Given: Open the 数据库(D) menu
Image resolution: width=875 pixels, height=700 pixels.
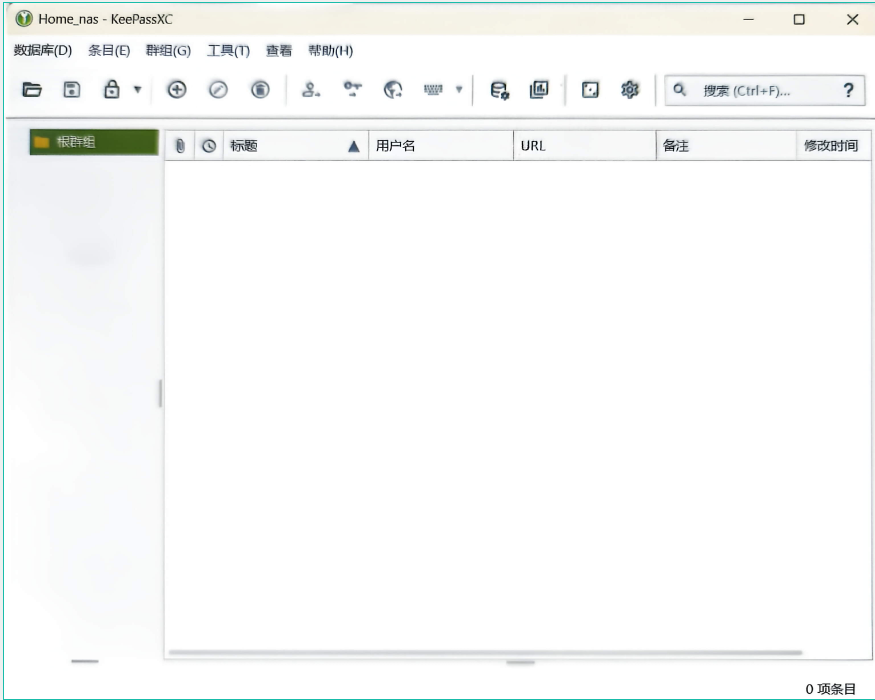Looking at the screenshot, I should (x=43, y=51).
